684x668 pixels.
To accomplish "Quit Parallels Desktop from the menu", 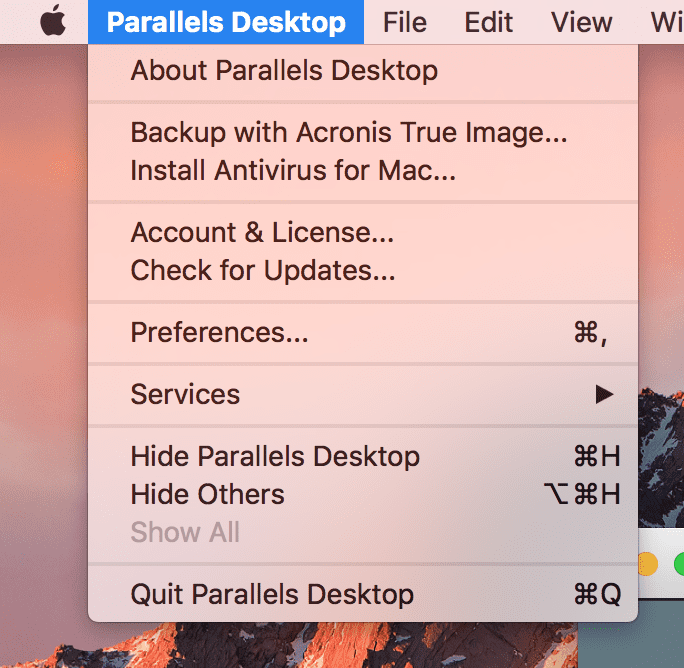I will 363,594.
